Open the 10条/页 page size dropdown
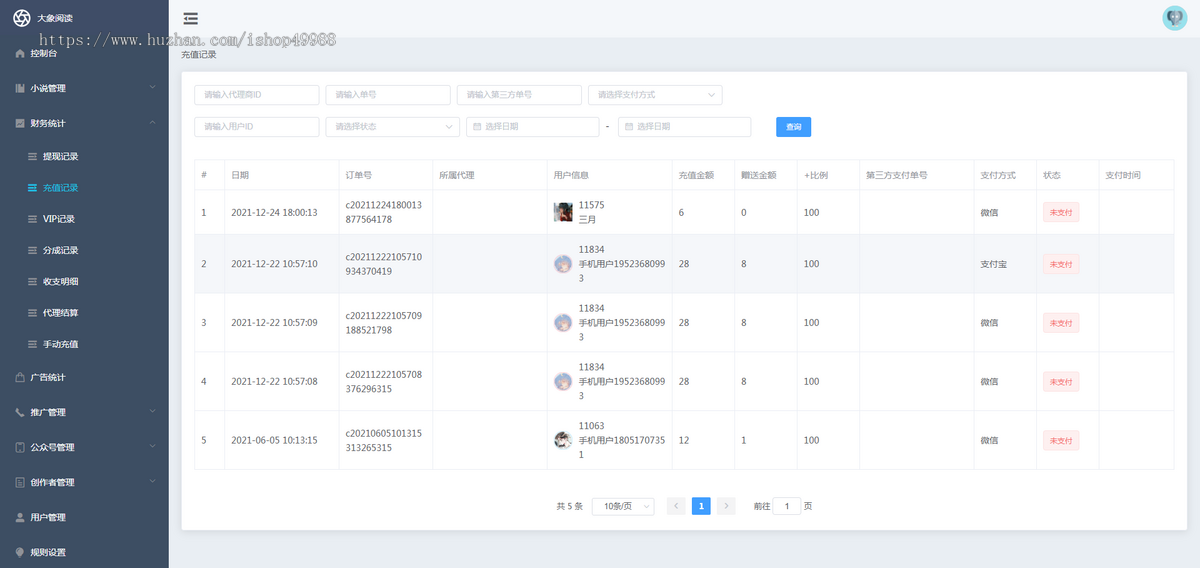The image size is (1200, 568). [623, 506]
